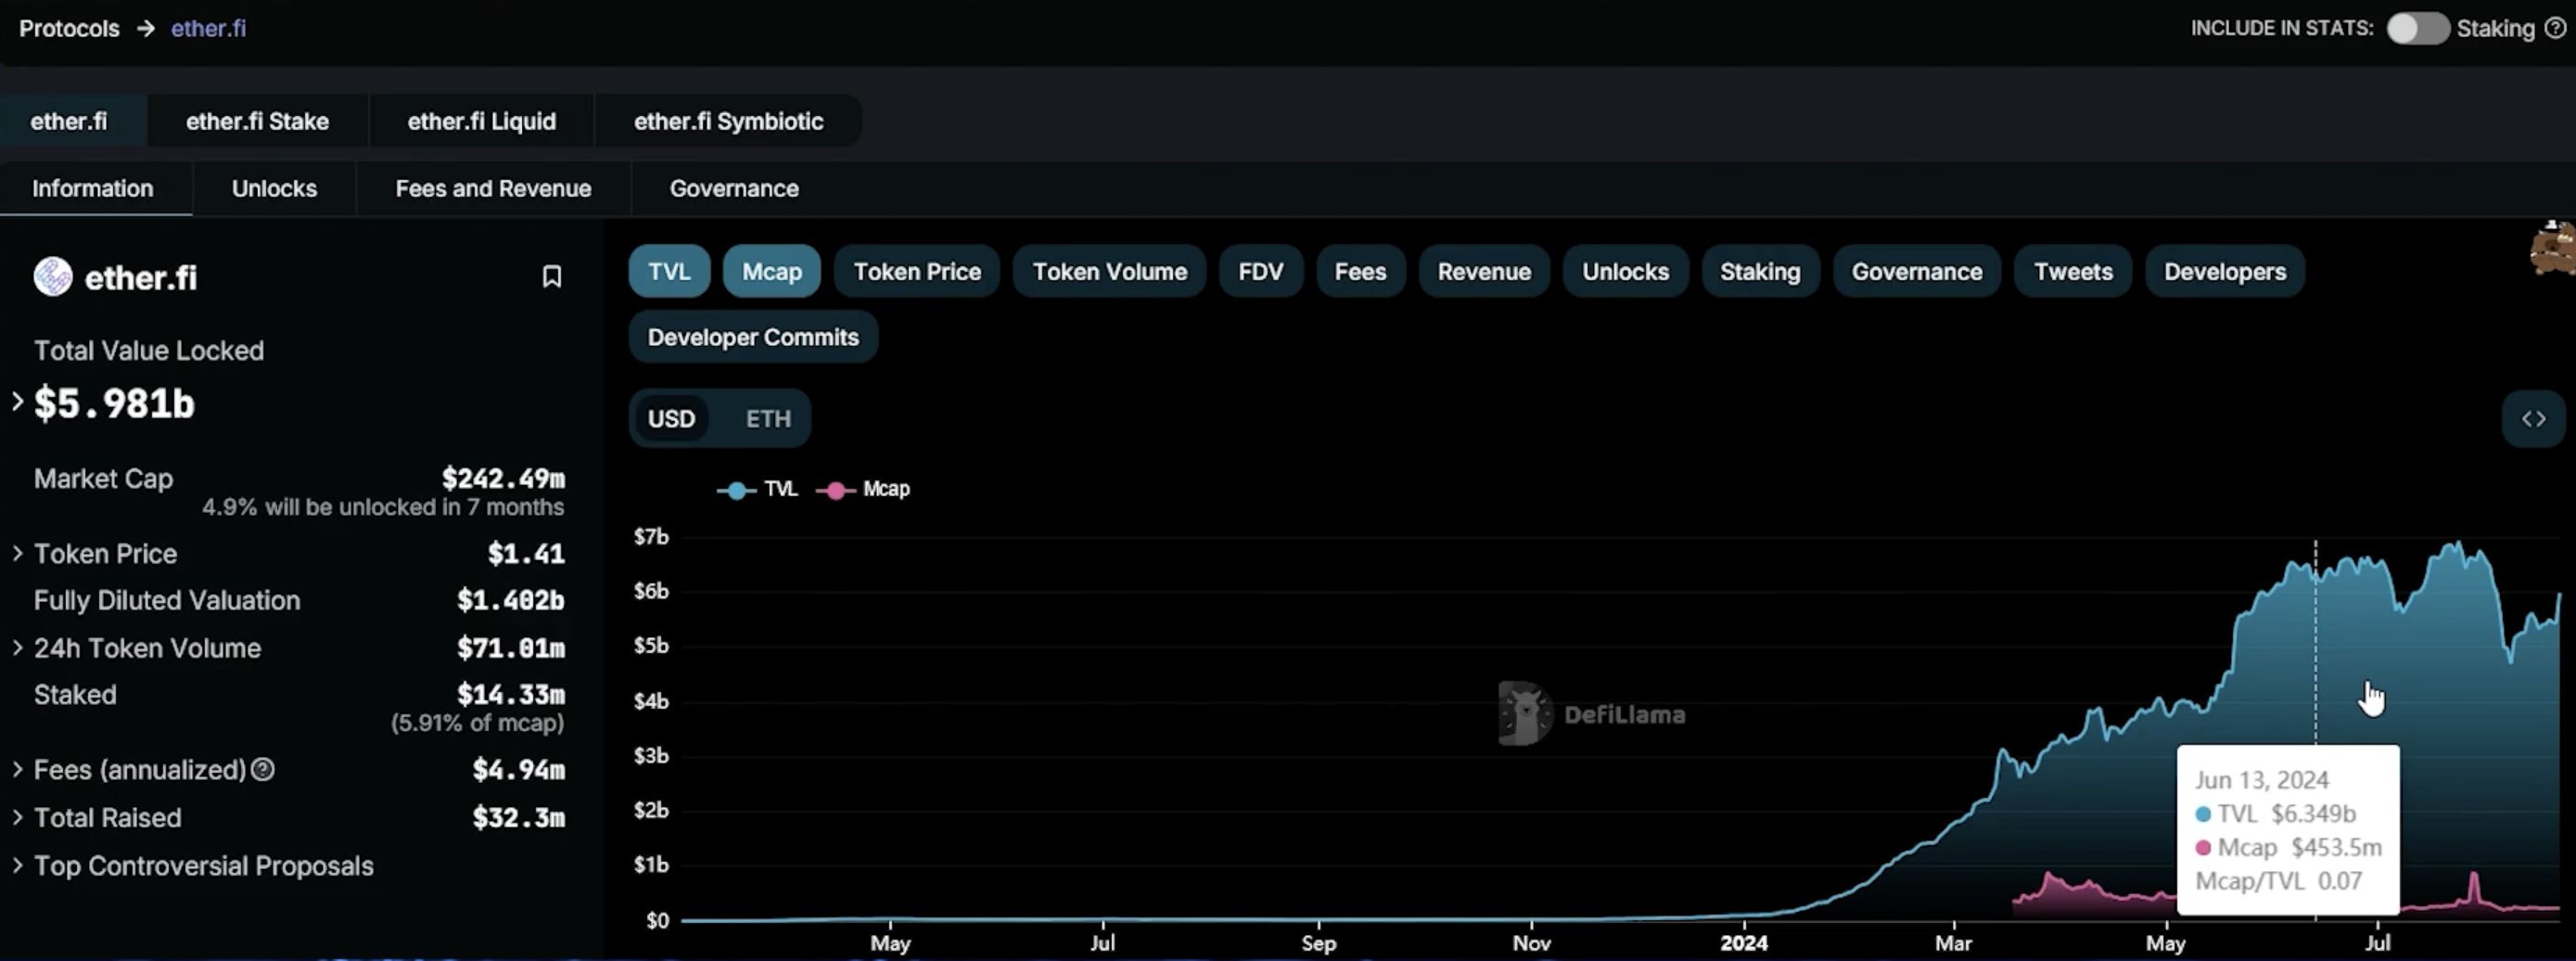Open the Fees and Revenue tab
This screenshot has width=2576, height=961.
[x=493, y=189]
